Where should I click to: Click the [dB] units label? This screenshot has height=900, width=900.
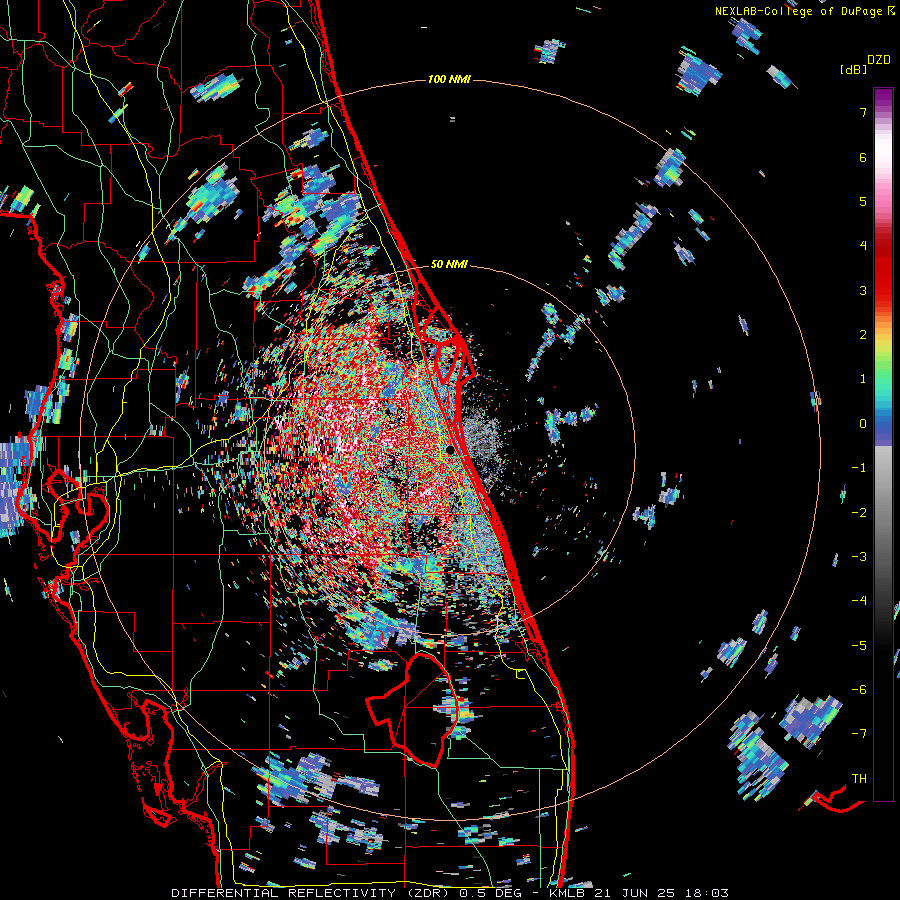(854, 69)
